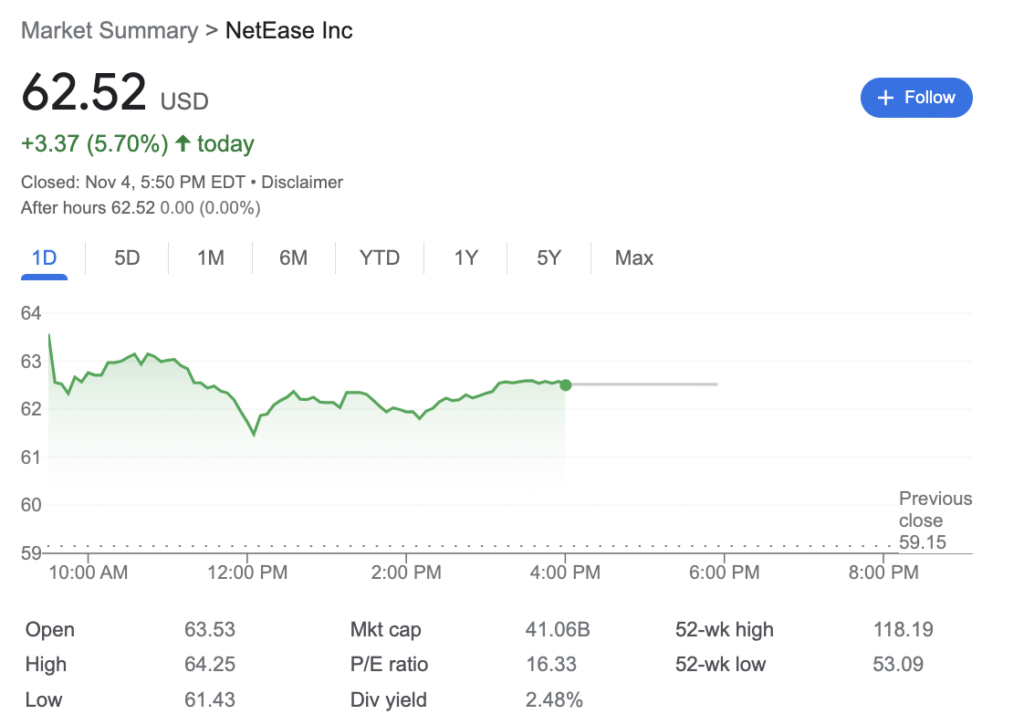The height and width of the screenshot is (725, 1024).
Task: Select the 1D chart range tab
Action: [44, 258]
